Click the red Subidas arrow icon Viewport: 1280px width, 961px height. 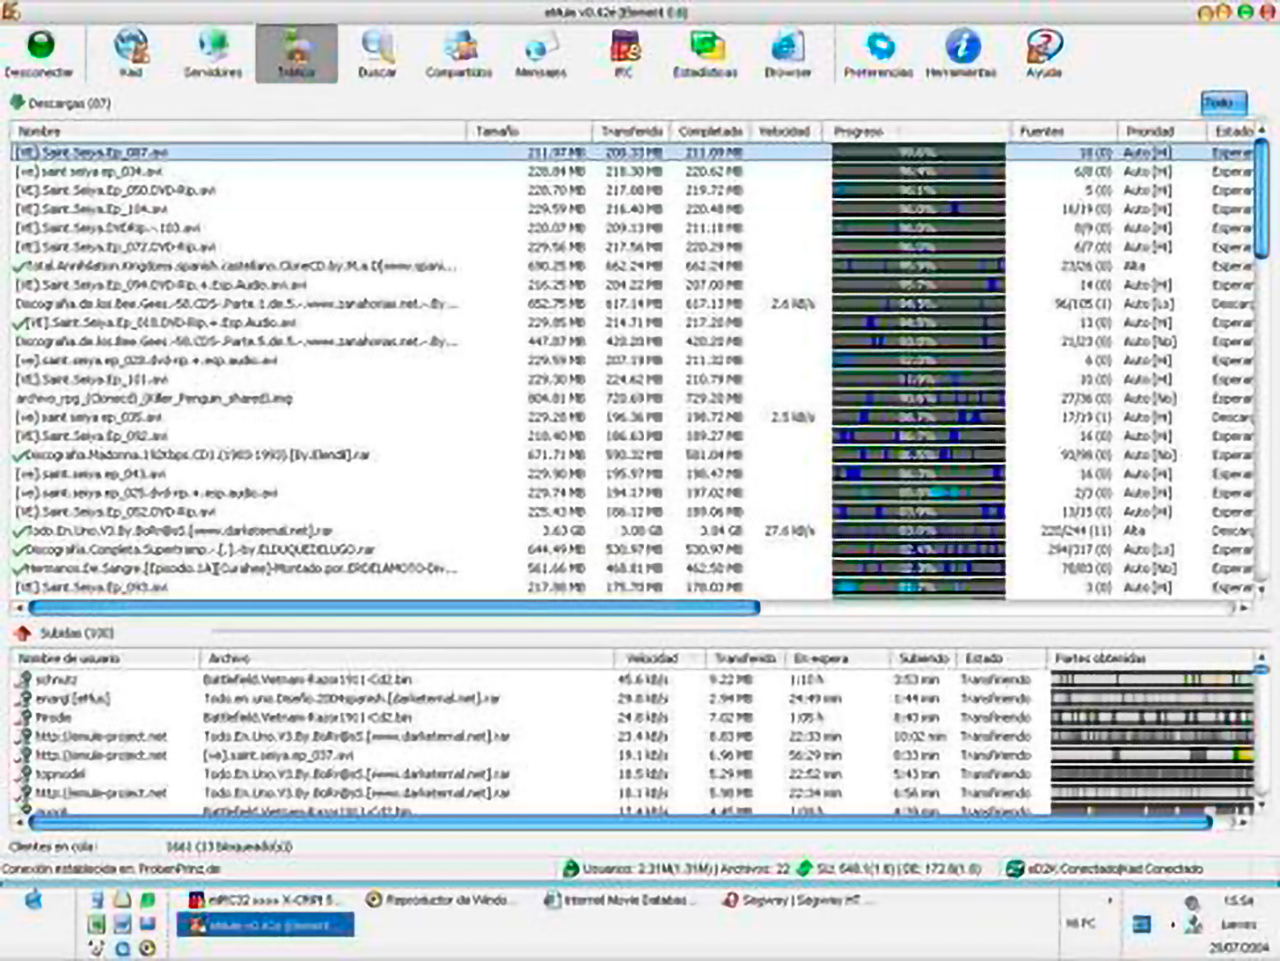click(22, 633)
